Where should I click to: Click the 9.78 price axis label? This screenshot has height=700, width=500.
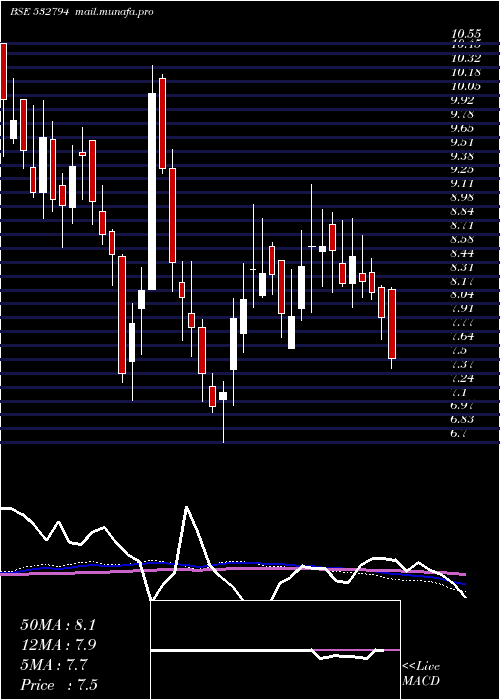[x=464, y=114]
